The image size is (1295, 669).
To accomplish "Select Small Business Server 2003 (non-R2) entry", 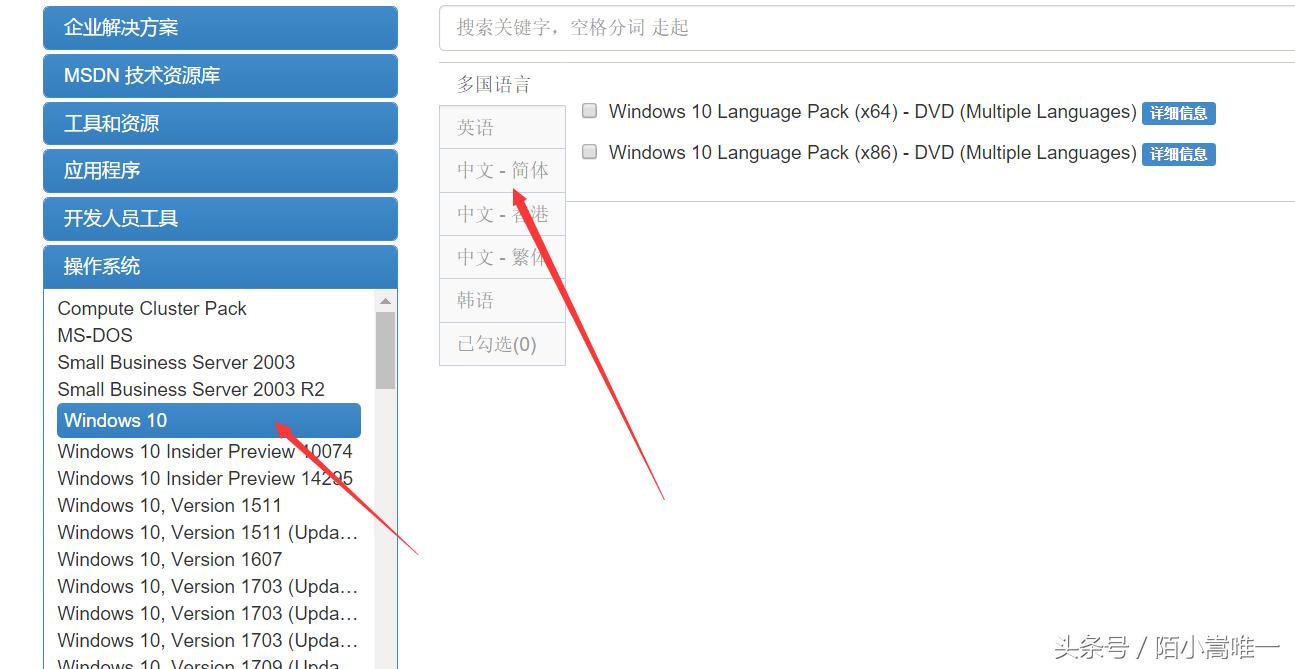I will pos(176,363).
